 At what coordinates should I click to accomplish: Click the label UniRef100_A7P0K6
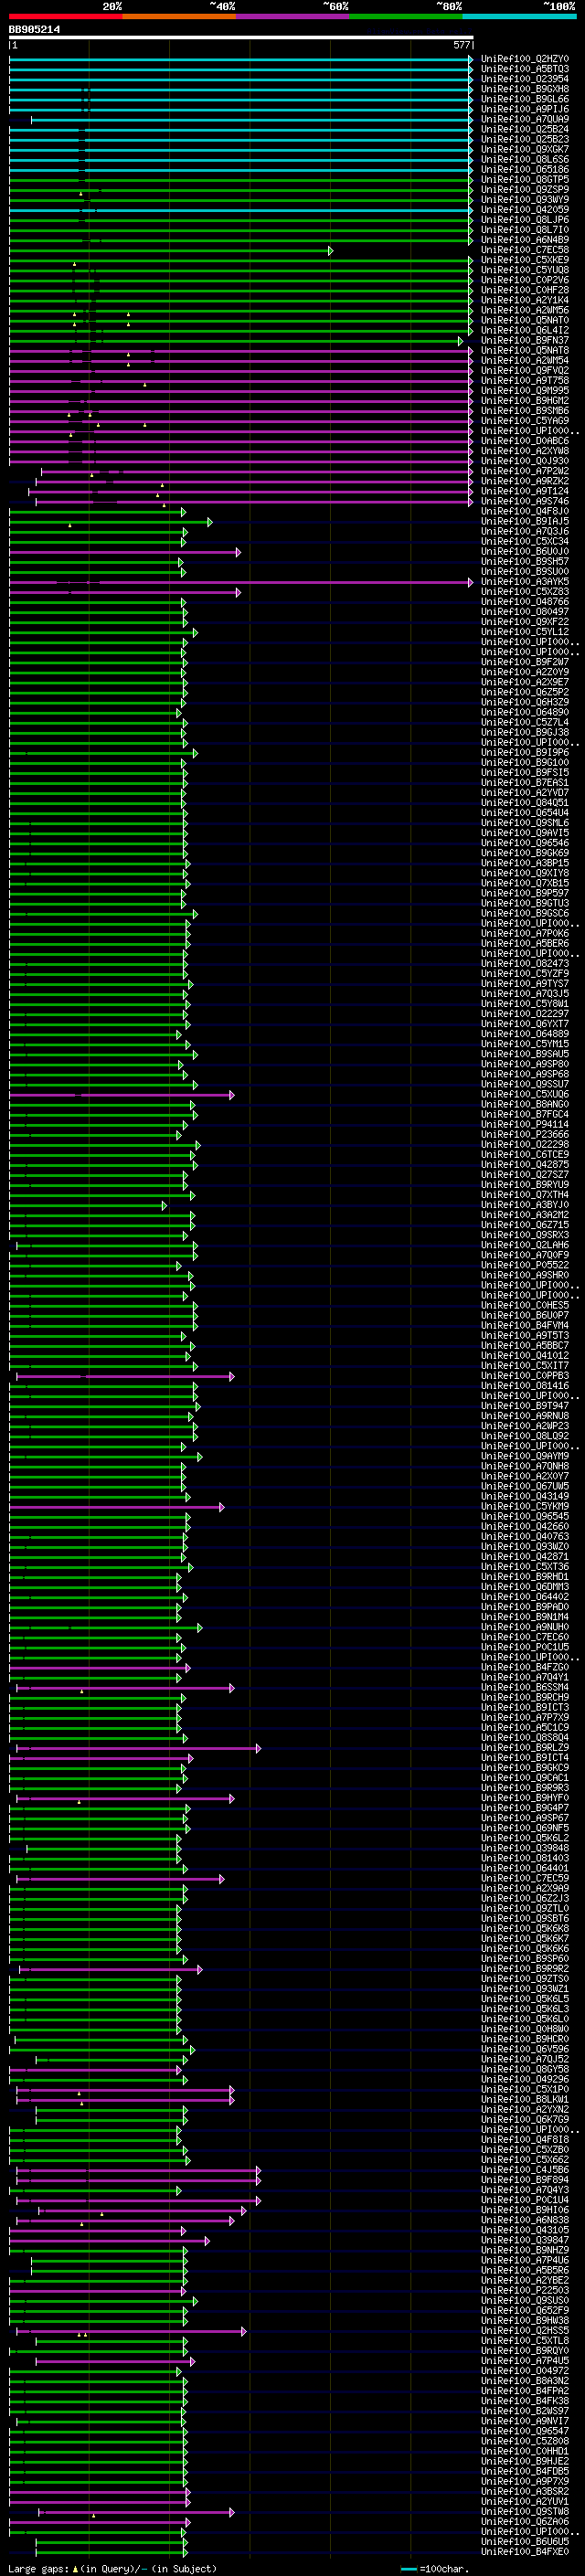click(x=525, y=934)
